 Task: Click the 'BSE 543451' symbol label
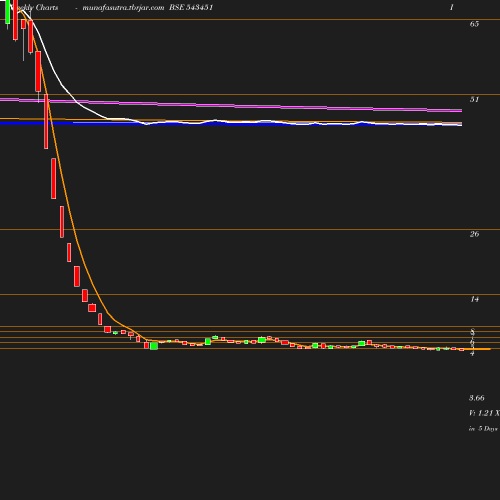pyautogui.click(x=191, y=7)
